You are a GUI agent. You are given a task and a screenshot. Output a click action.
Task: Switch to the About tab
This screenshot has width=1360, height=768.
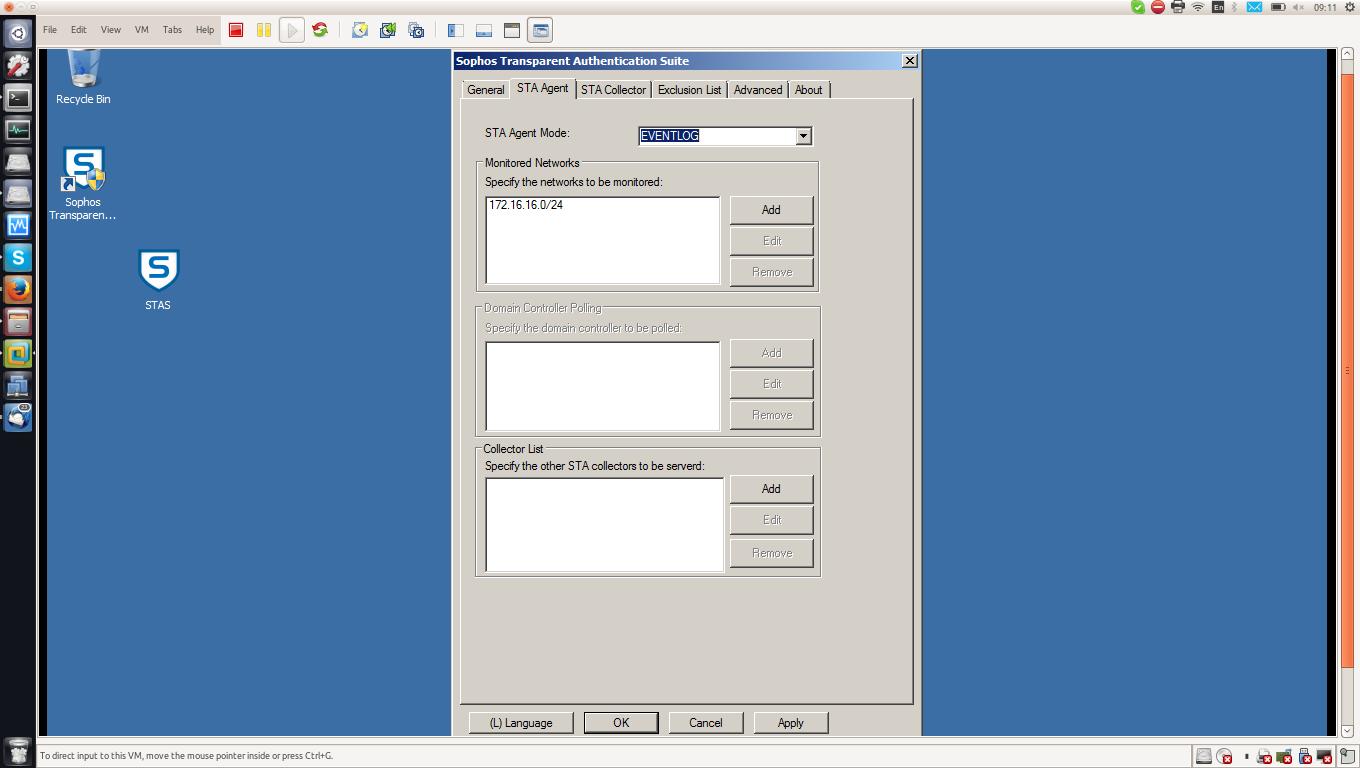(809, 90)
